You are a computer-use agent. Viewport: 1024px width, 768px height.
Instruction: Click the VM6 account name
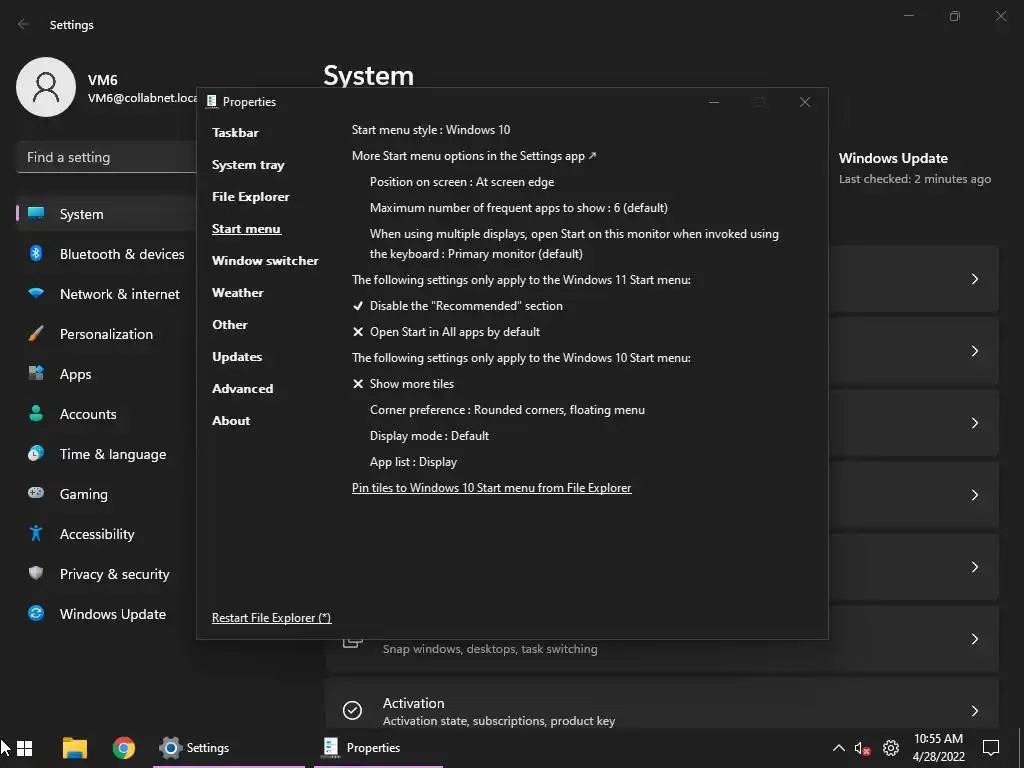pos(103,80)
